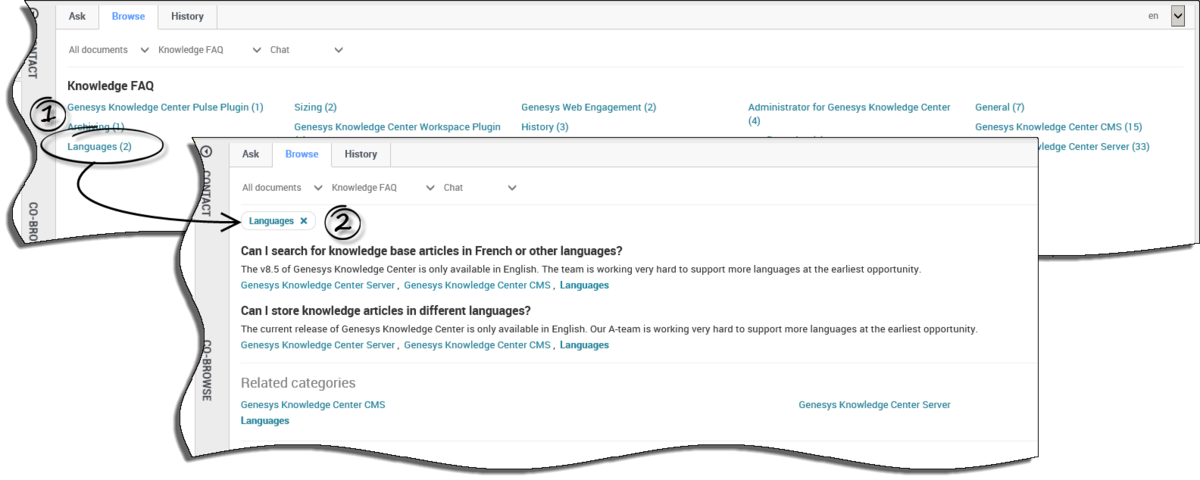Image resolution: width=1200 pixels, height=480 pixels.
Task: Click the Languages tag under the first question
Action: (584, 285)
